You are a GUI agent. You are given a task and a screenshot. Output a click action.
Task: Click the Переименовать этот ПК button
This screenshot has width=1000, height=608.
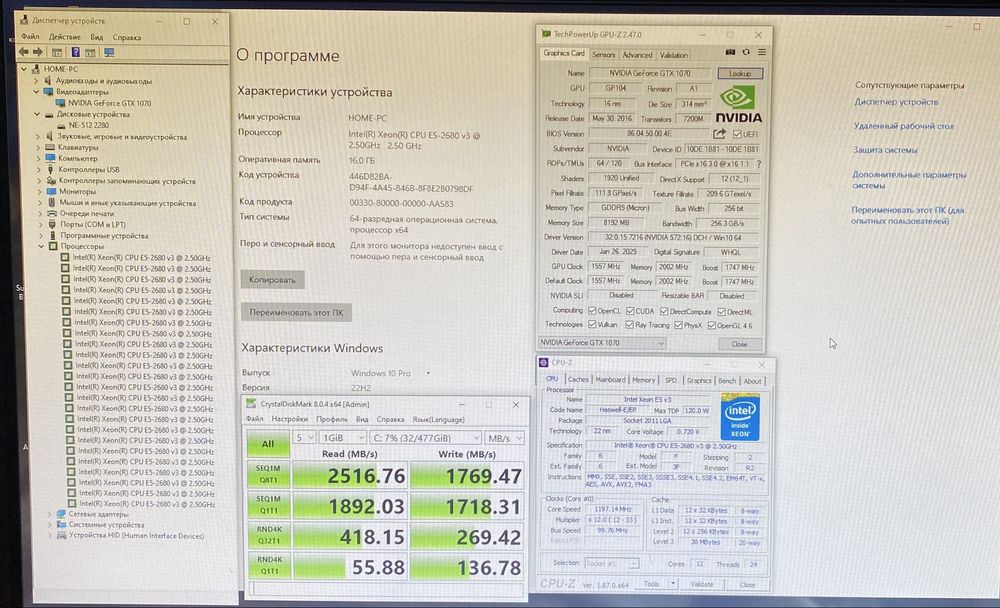click(296, 313)
